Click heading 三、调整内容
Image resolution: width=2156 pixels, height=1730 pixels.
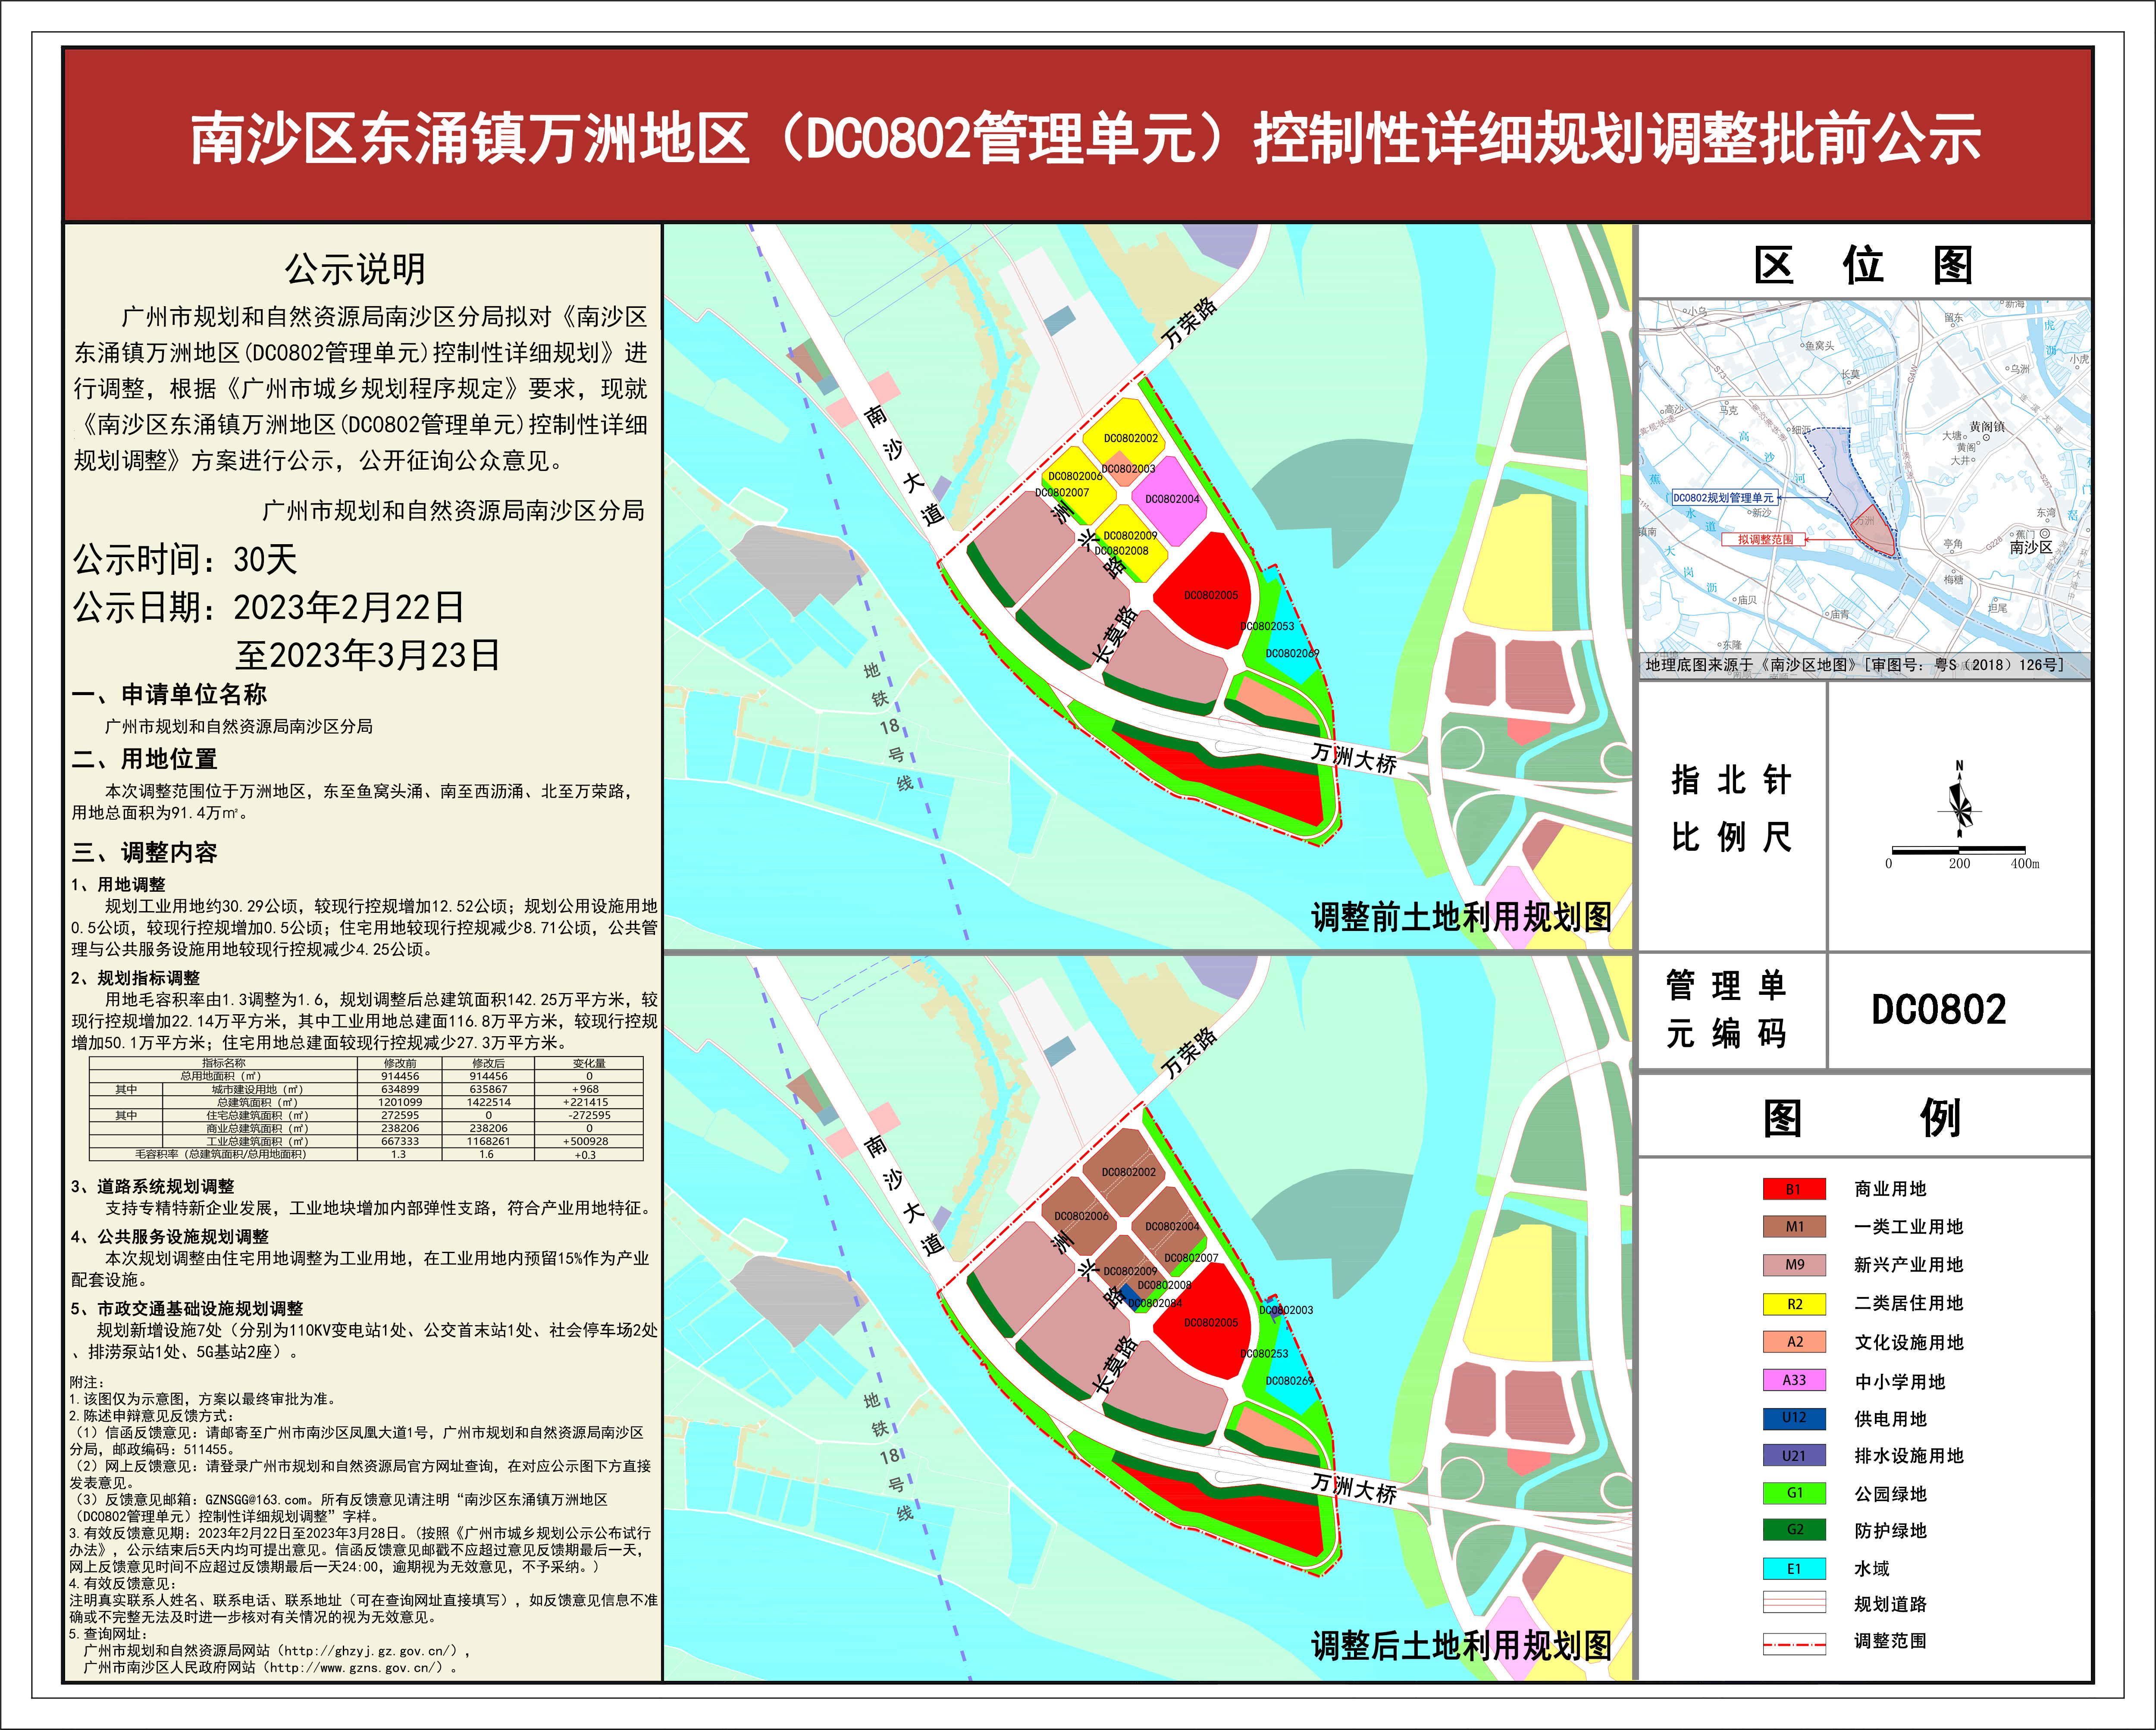point(144,852)
